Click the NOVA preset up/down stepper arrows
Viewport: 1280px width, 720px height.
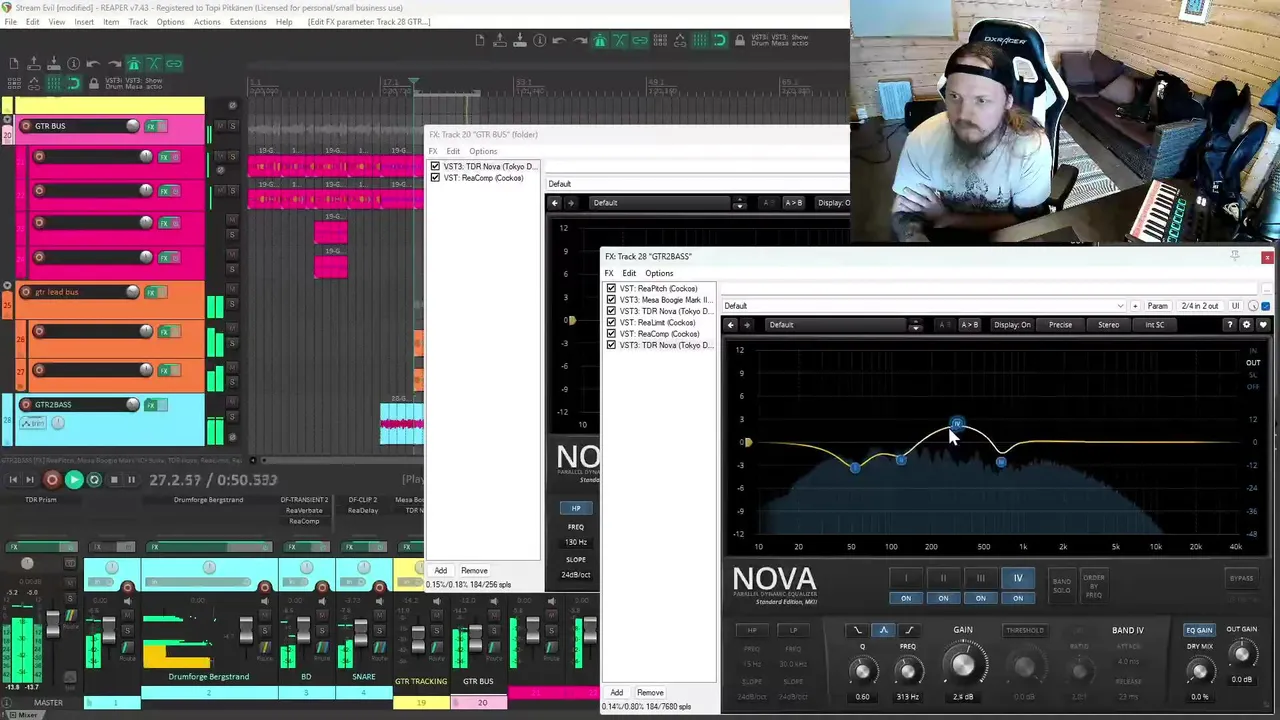pos(915,325)
